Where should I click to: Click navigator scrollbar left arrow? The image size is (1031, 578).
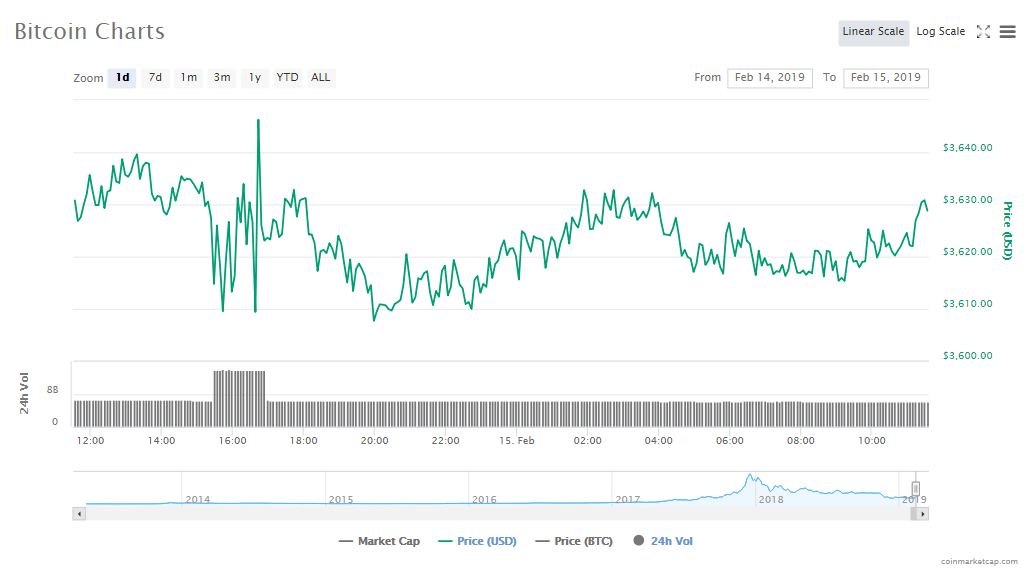pyautogui.click(x=80, y=513)
